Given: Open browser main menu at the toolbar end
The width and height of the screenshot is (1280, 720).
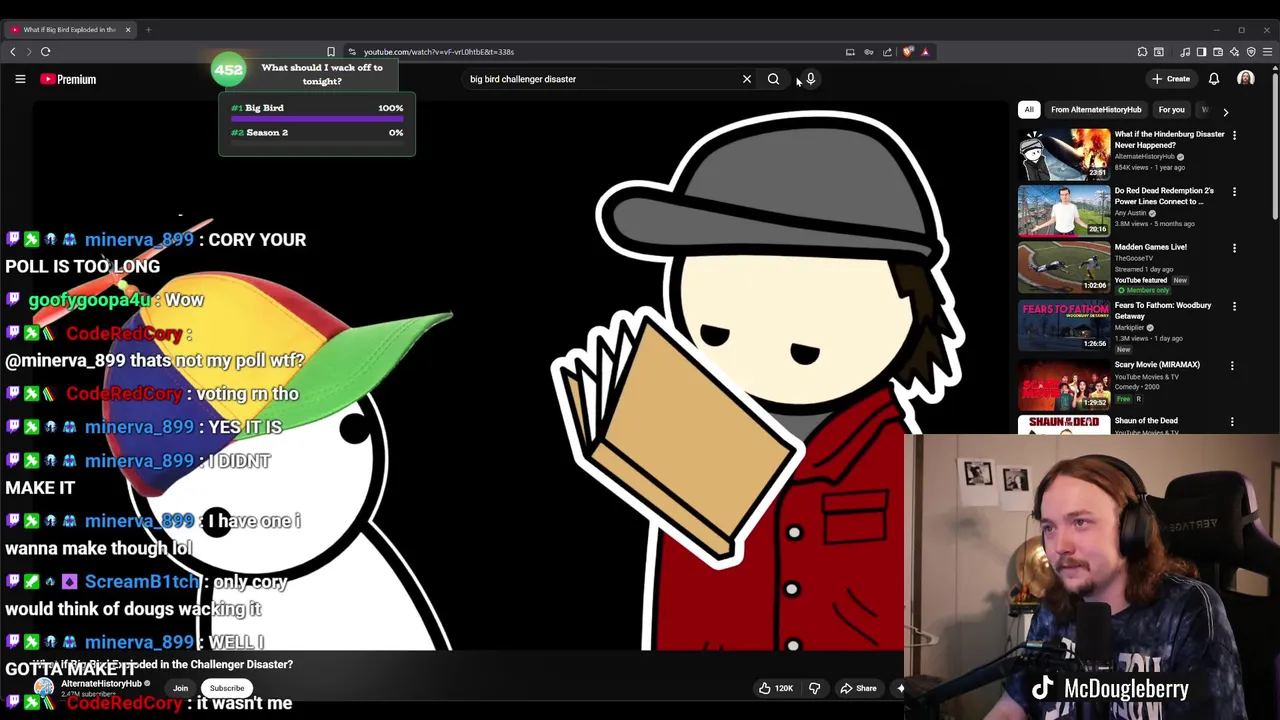Looking at the screenshot, I should coord(1267,52).
